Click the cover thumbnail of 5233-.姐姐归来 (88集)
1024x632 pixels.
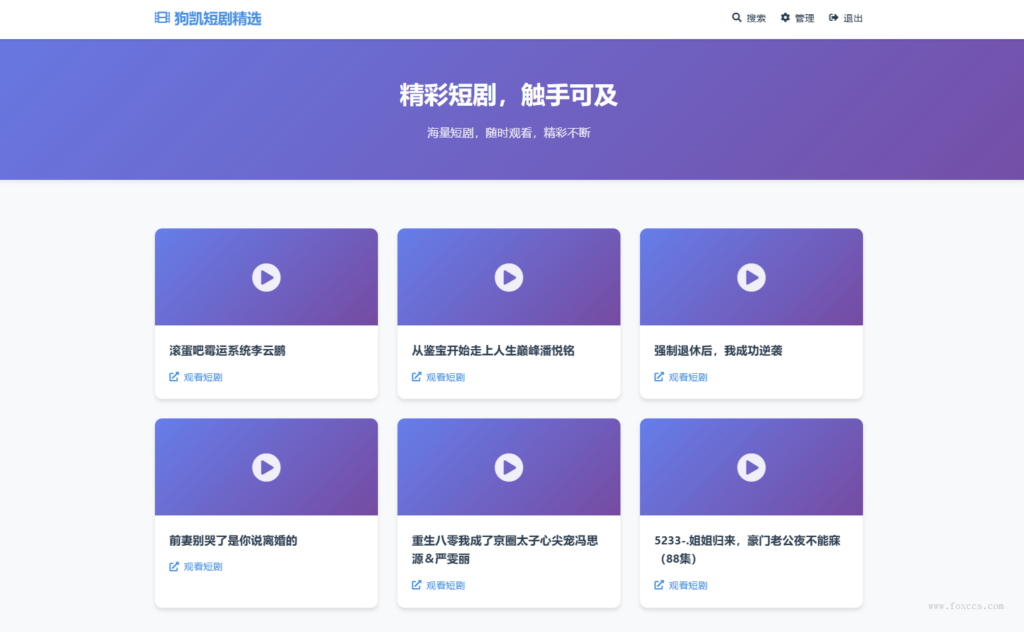click(x=751, y=466)
